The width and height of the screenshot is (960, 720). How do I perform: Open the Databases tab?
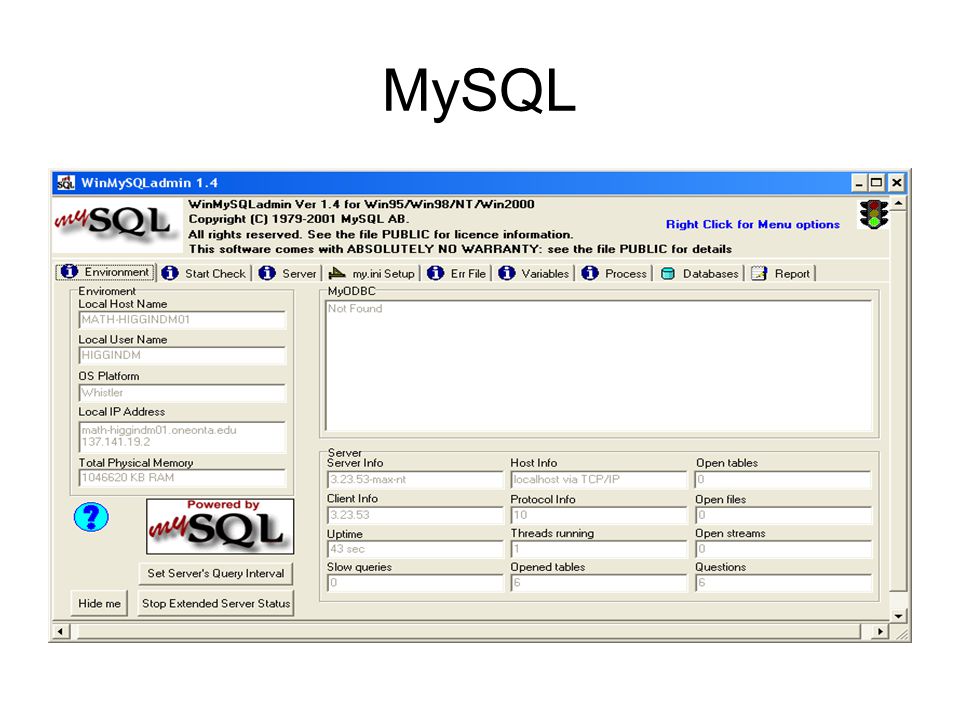pyautogui.click(x=700, y=273)
